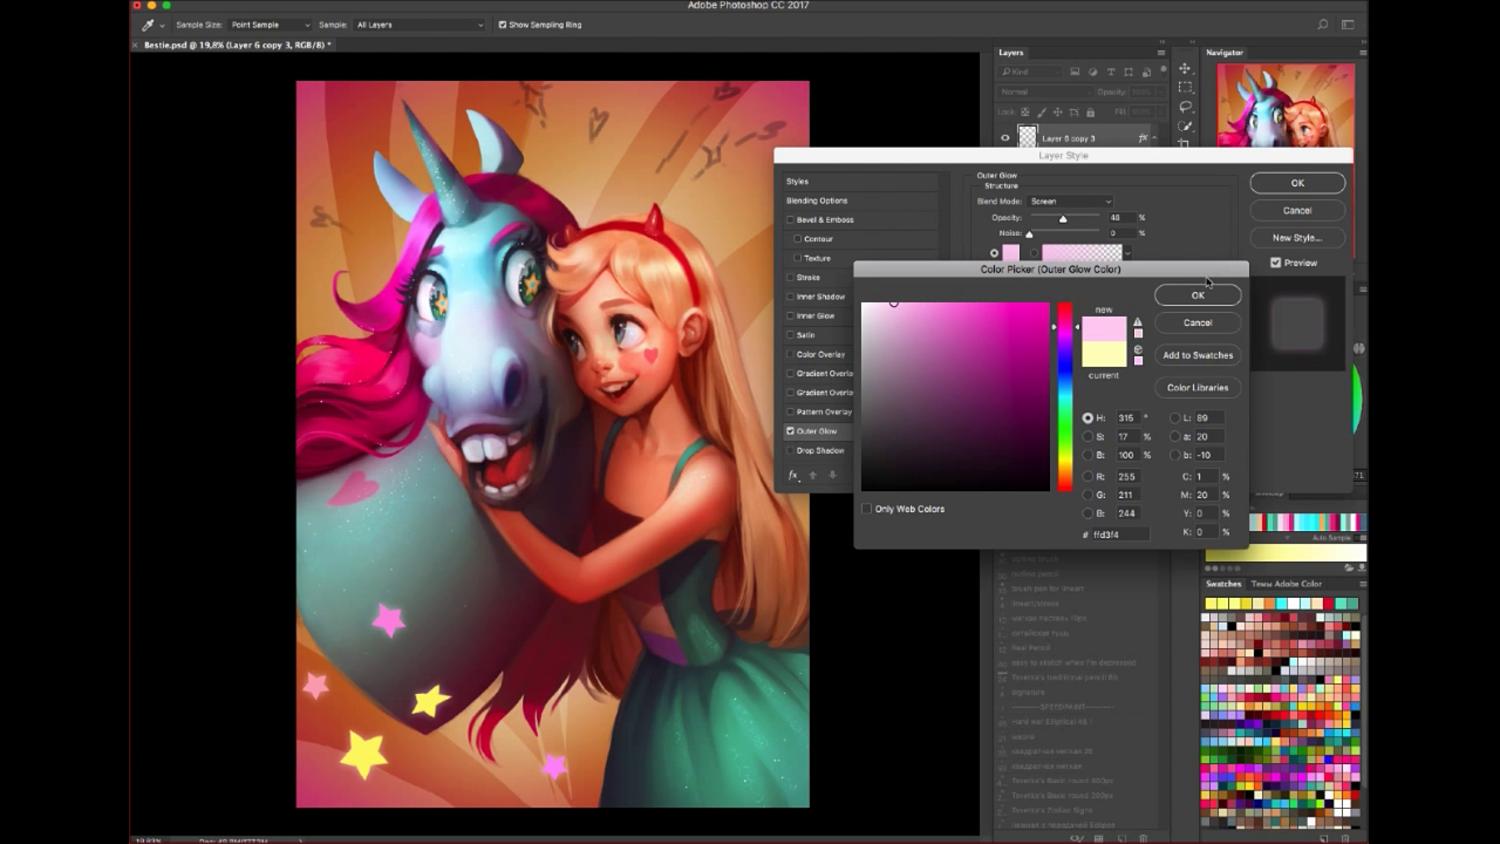1500x844 pixels.
Task: Expand the glow gradient picker arrow
Action: (1128, 253)
